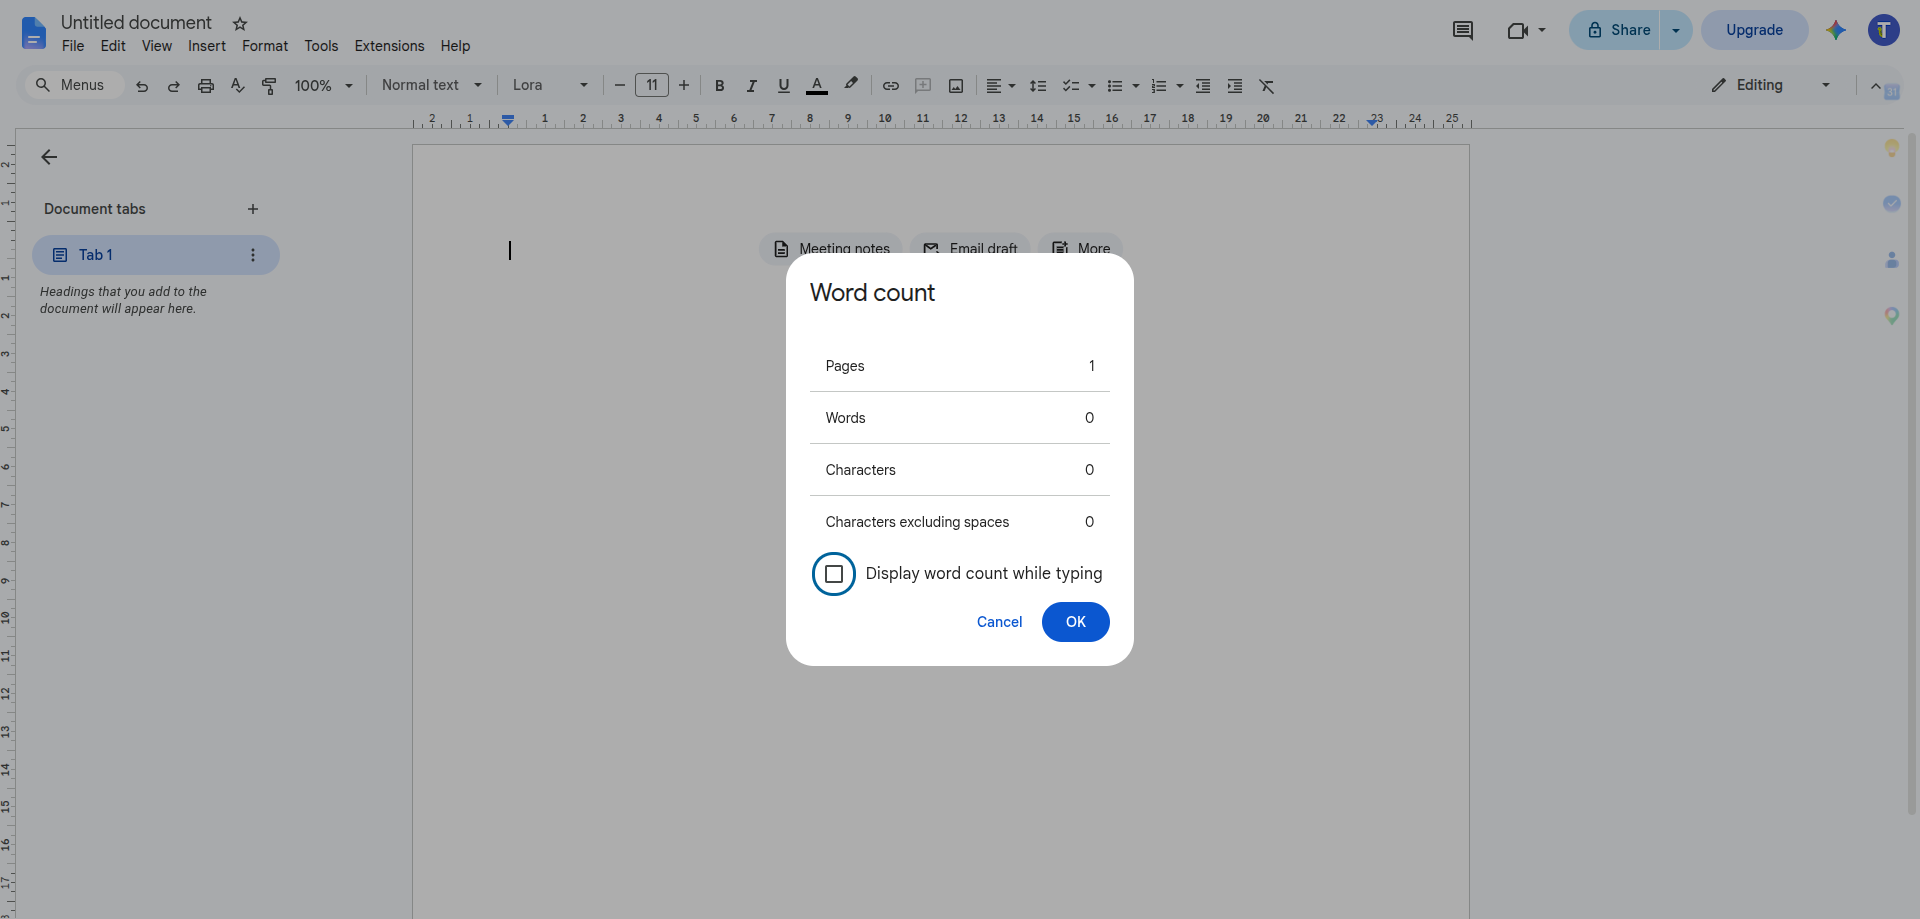This screenshot has height=919, width=1920.
Task: Close document tabs panel with back arrow
Action: click(x=49, y=157)
